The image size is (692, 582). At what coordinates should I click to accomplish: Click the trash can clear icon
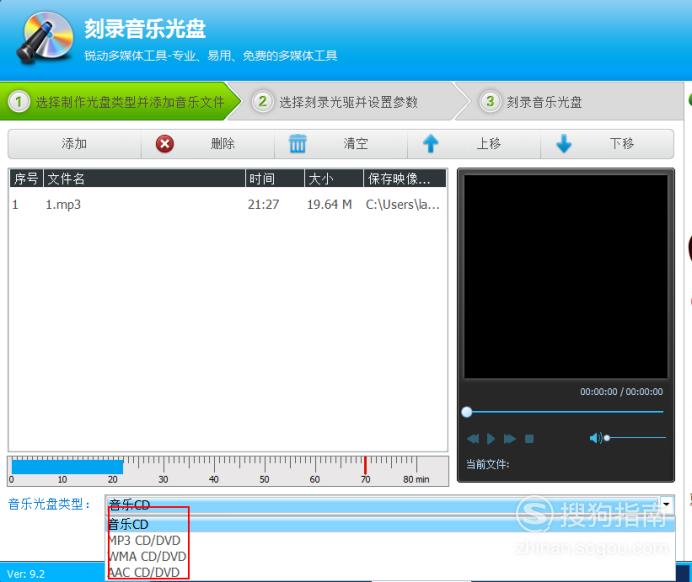tap(297, 144)
